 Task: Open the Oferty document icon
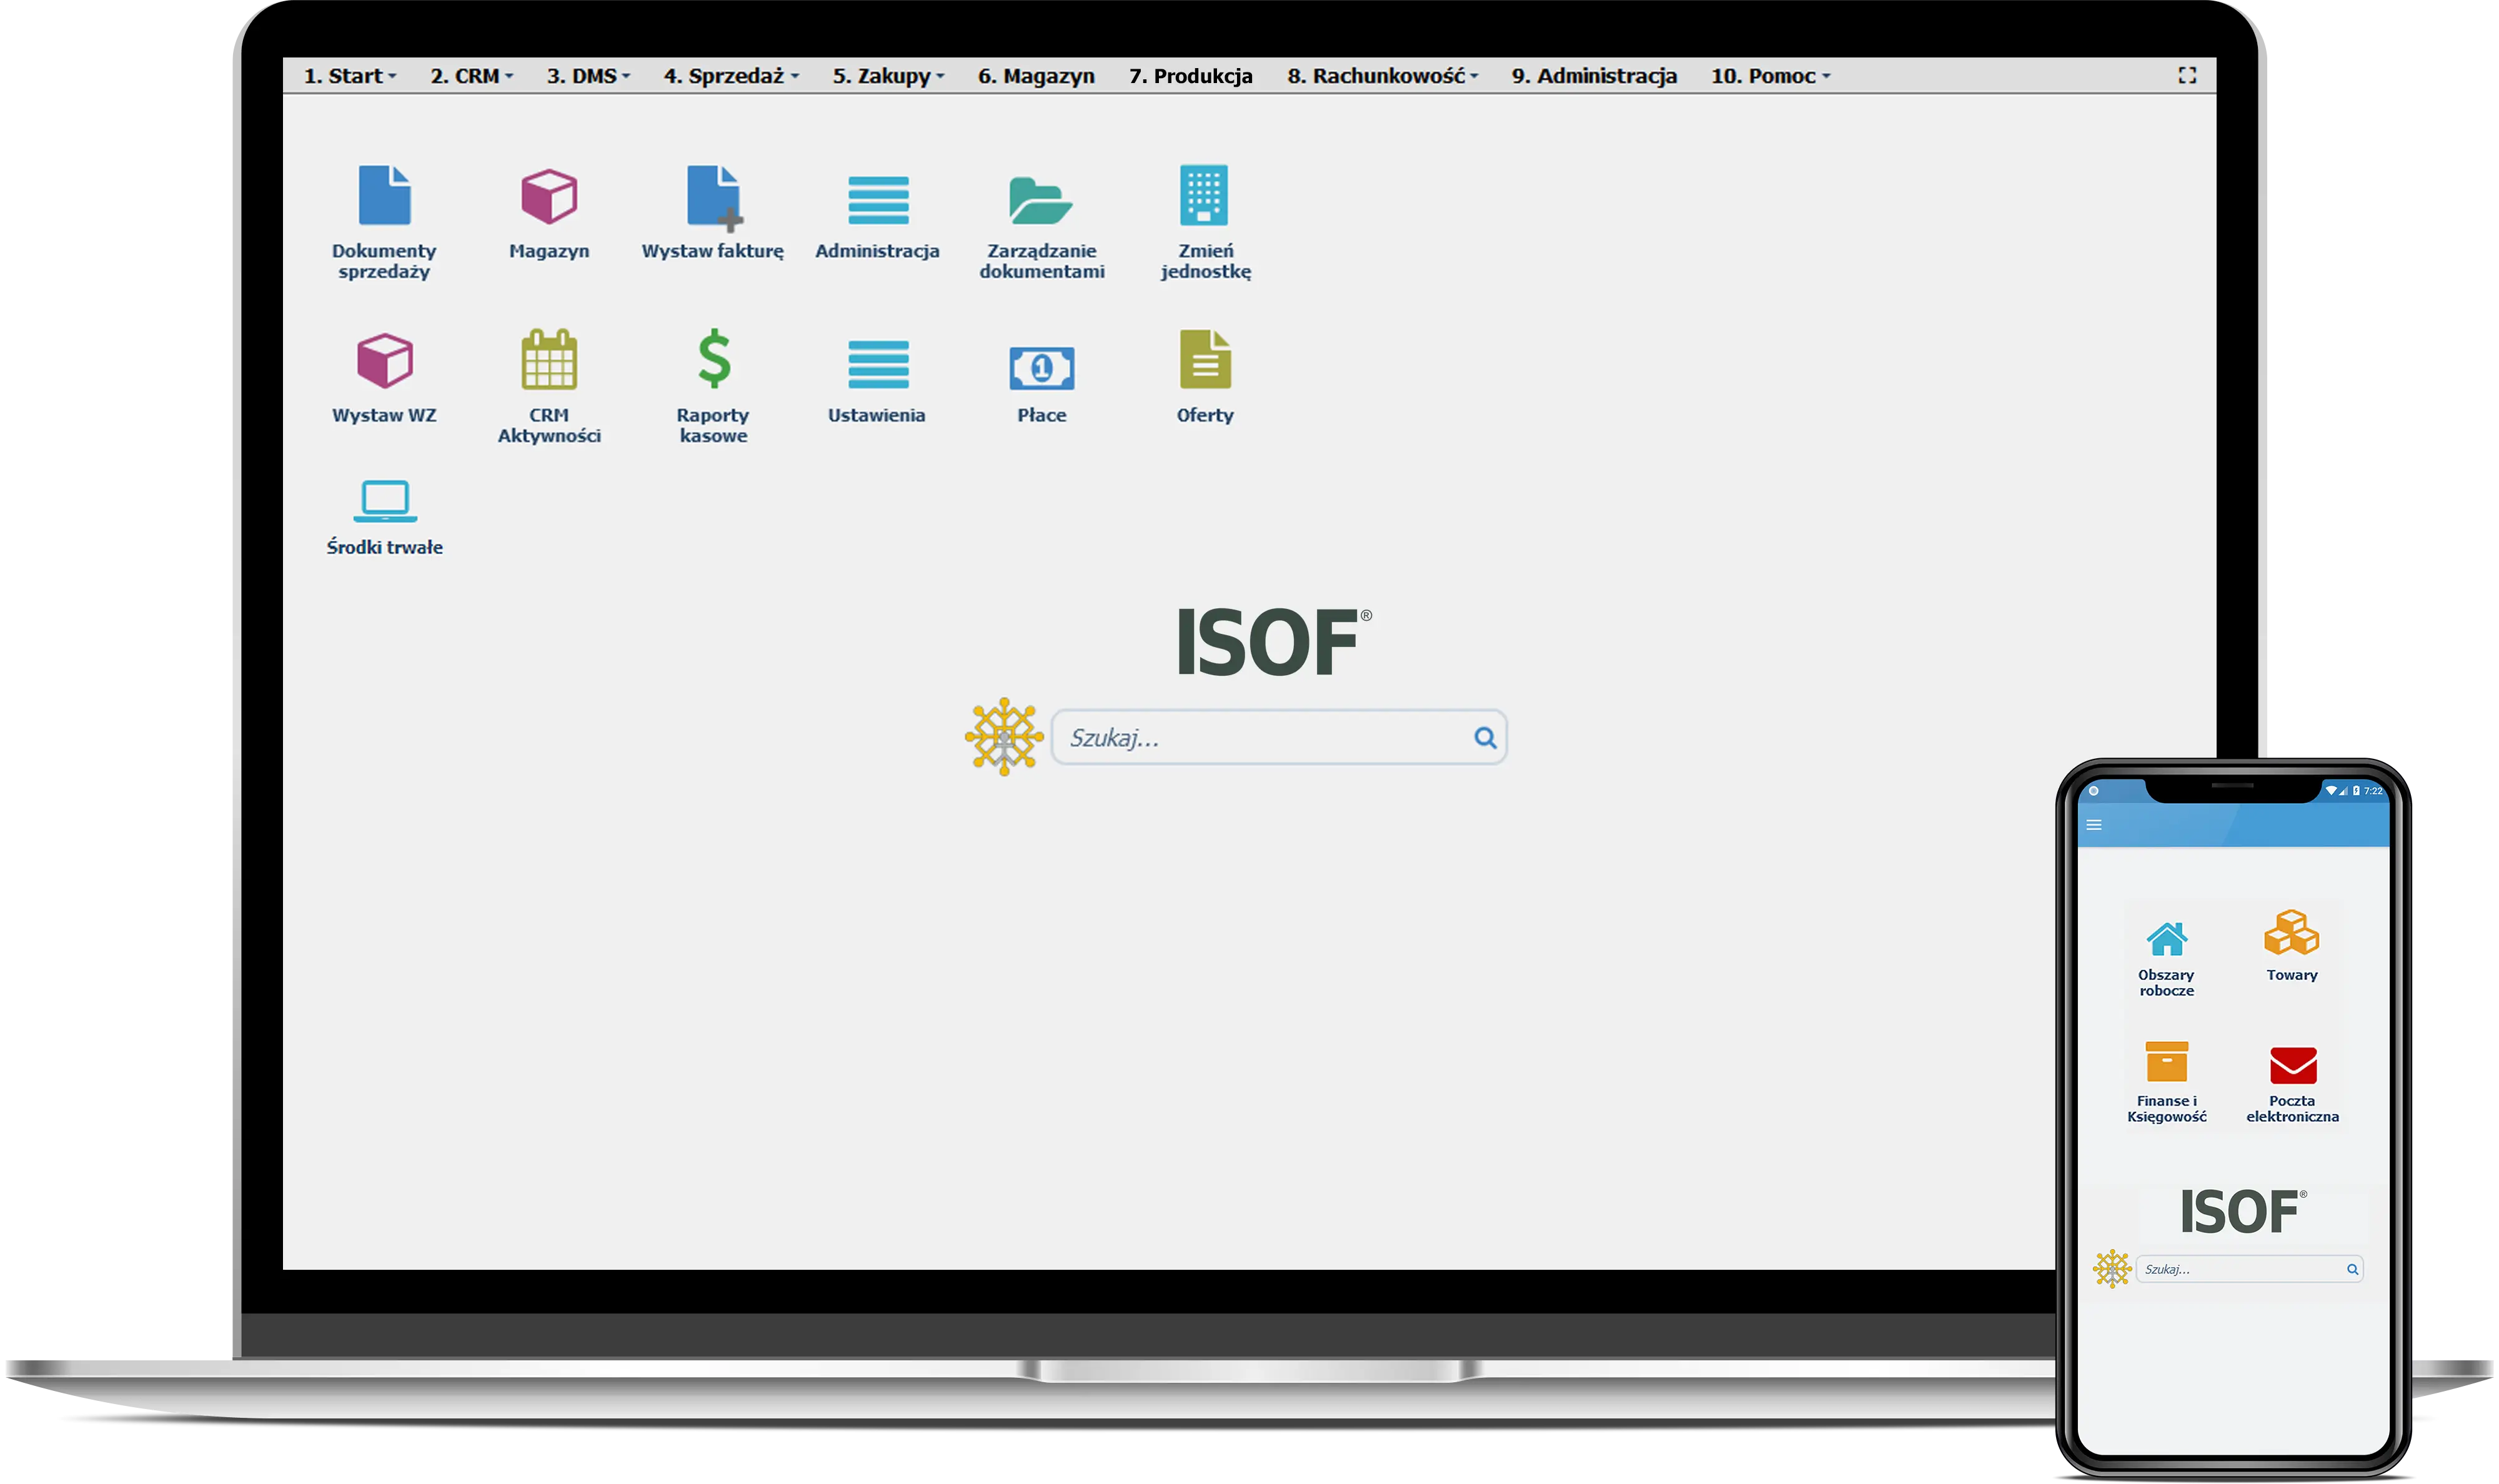pos(1204,360)
